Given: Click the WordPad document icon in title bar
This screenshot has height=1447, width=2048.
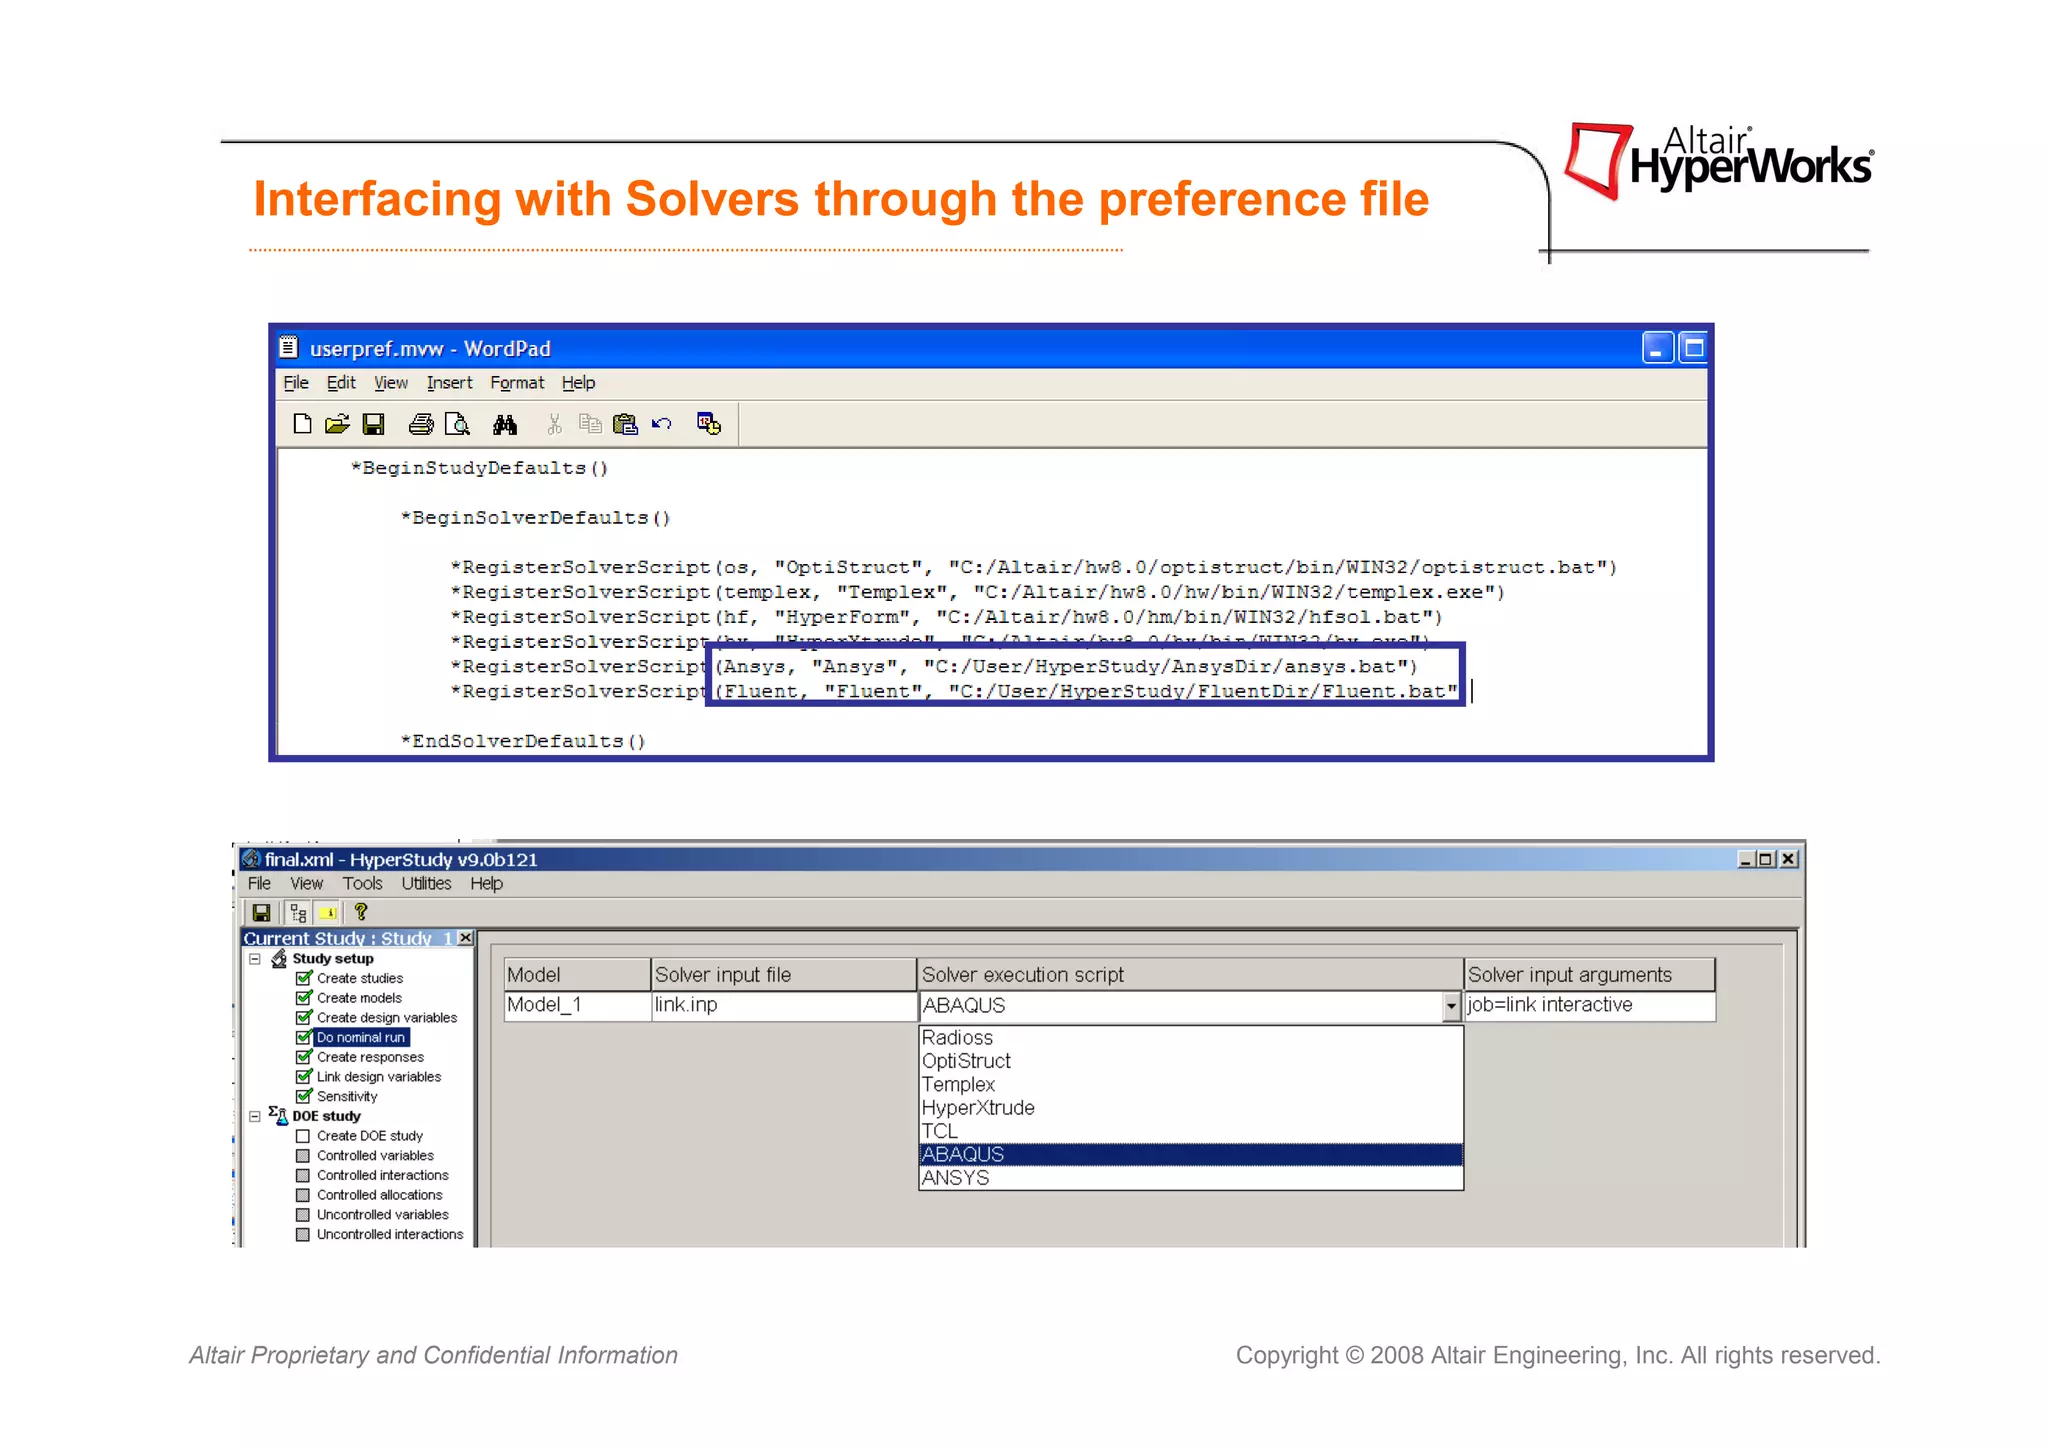Looking at the screenshot, I should [288, 347].
